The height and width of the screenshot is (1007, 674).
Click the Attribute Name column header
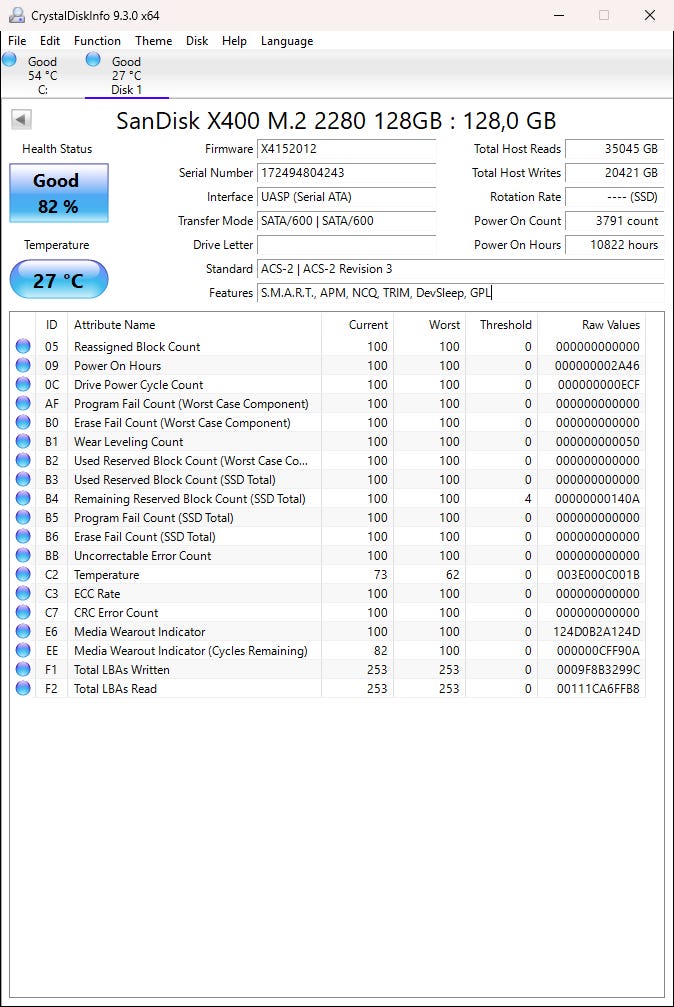194,325
